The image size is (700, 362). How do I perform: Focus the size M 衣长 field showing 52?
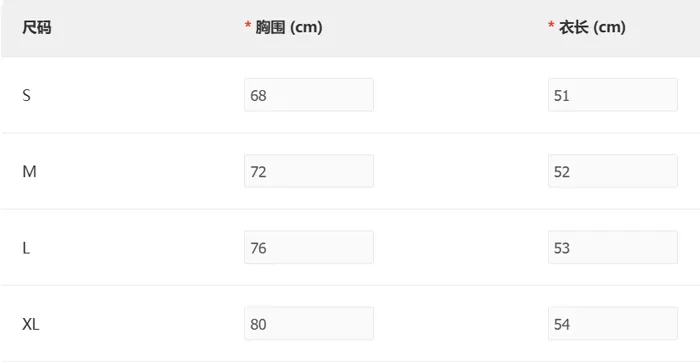pos(613,171)
